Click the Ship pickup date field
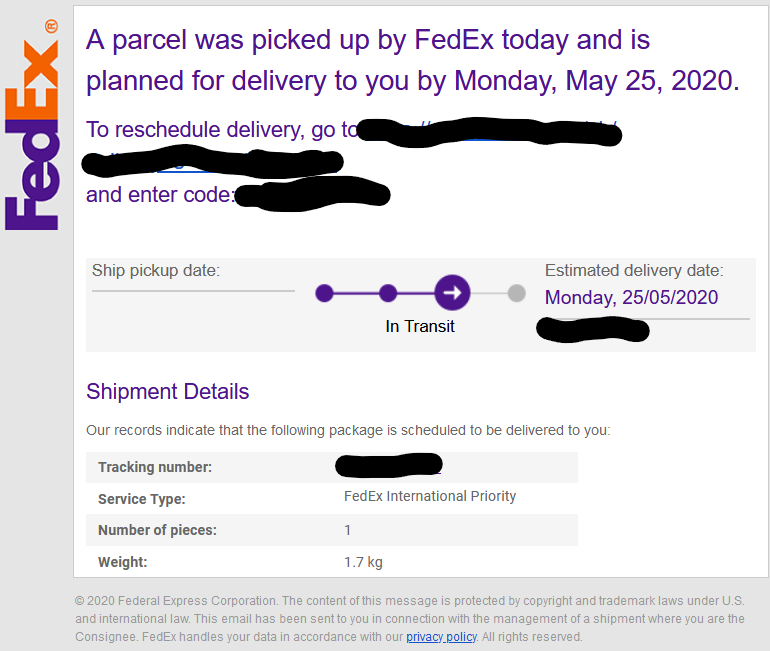This screenshot has height=651, width=770. 193,278
